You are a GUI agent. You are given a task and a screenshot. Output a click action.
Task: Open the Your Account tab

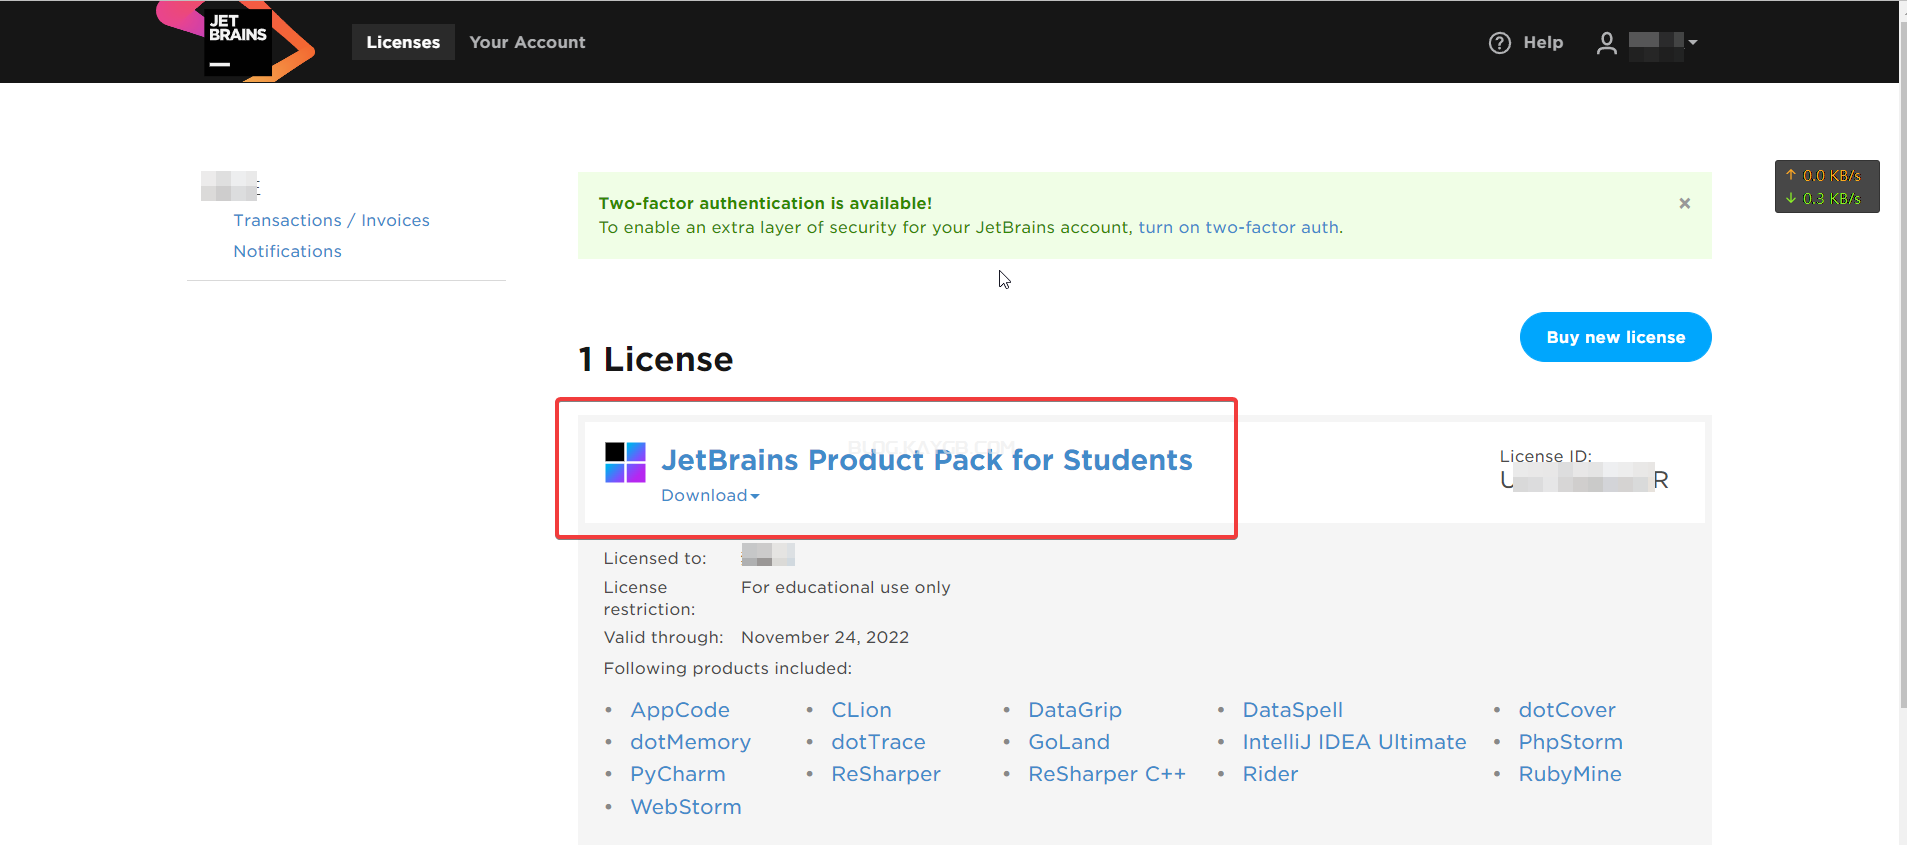coord(527,42)
